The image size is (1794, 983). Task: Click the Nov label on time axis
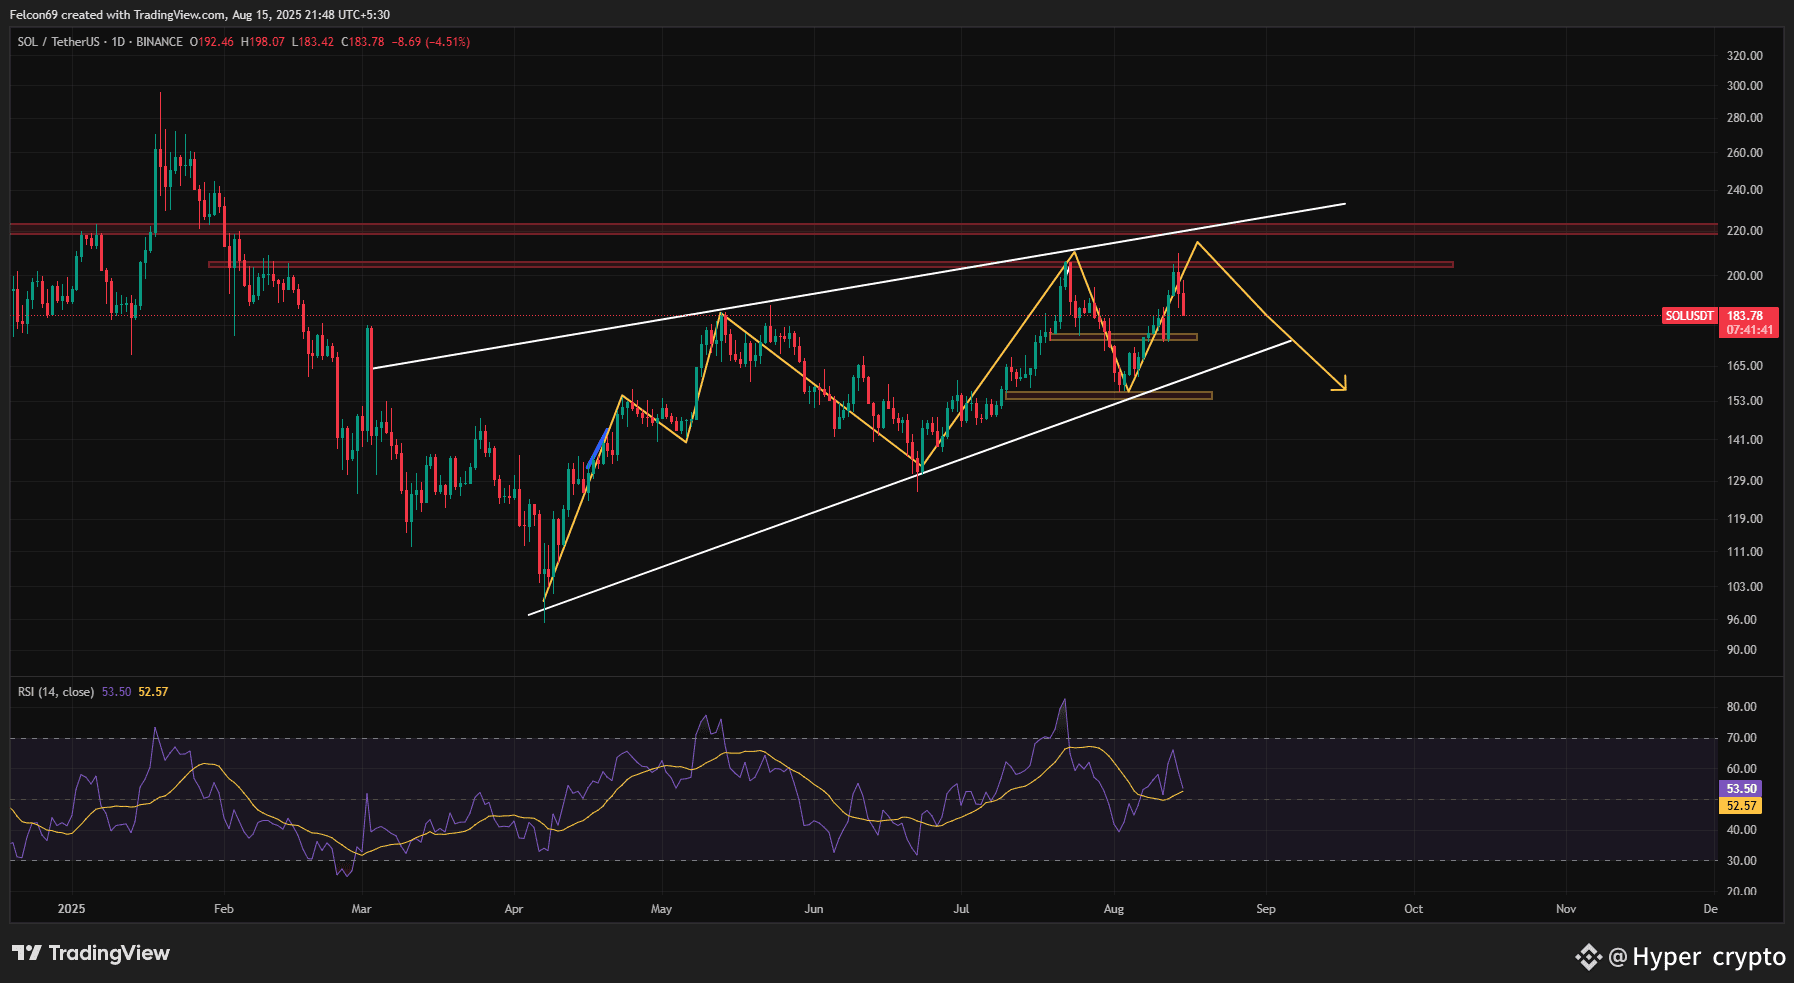pyautogui.click(x=1566, y=909)
